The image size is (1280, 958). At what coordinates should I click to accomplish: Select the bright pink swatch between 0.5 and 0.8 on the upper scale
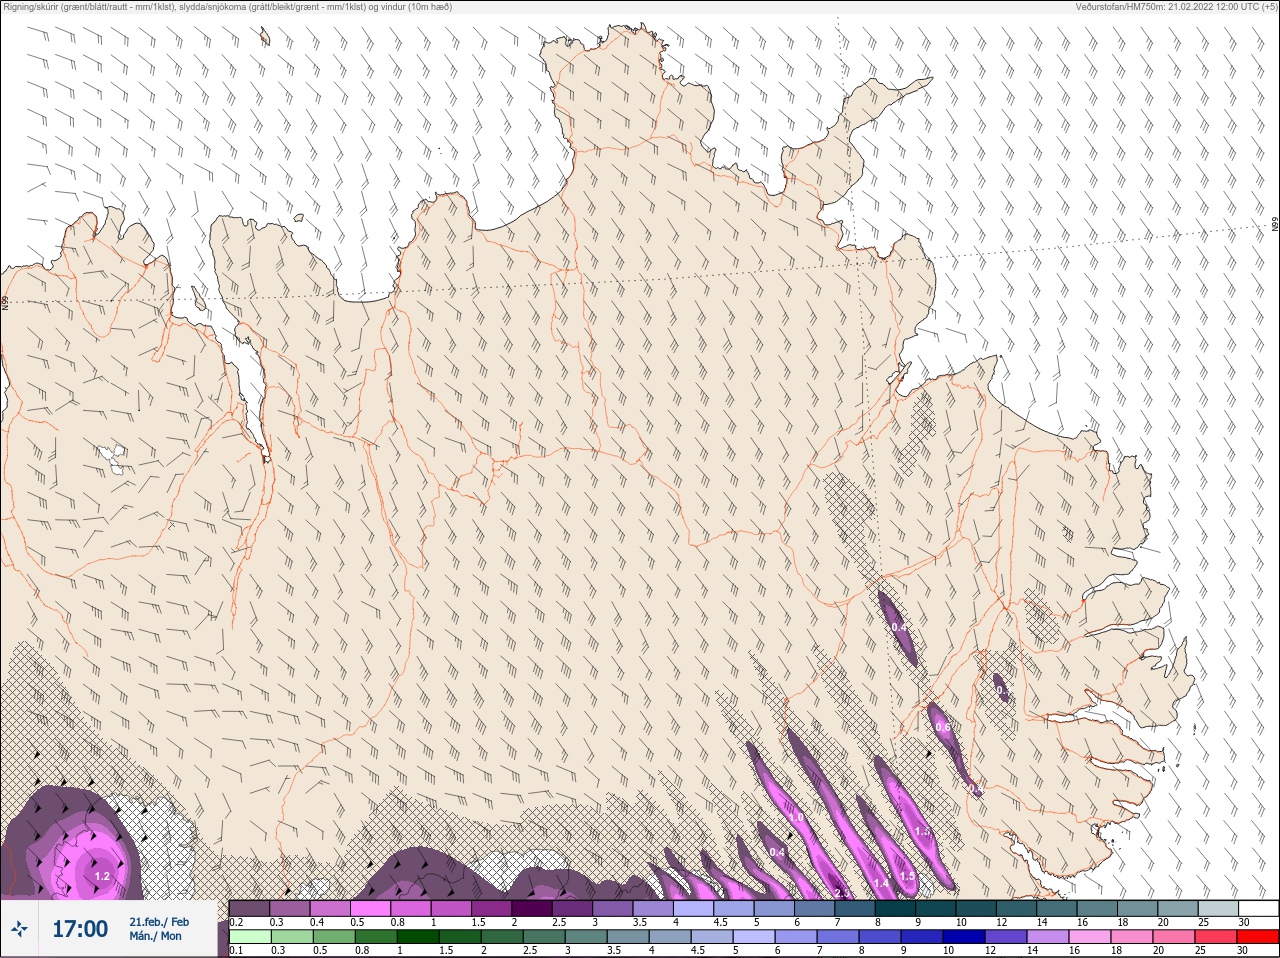pos(370,908)
